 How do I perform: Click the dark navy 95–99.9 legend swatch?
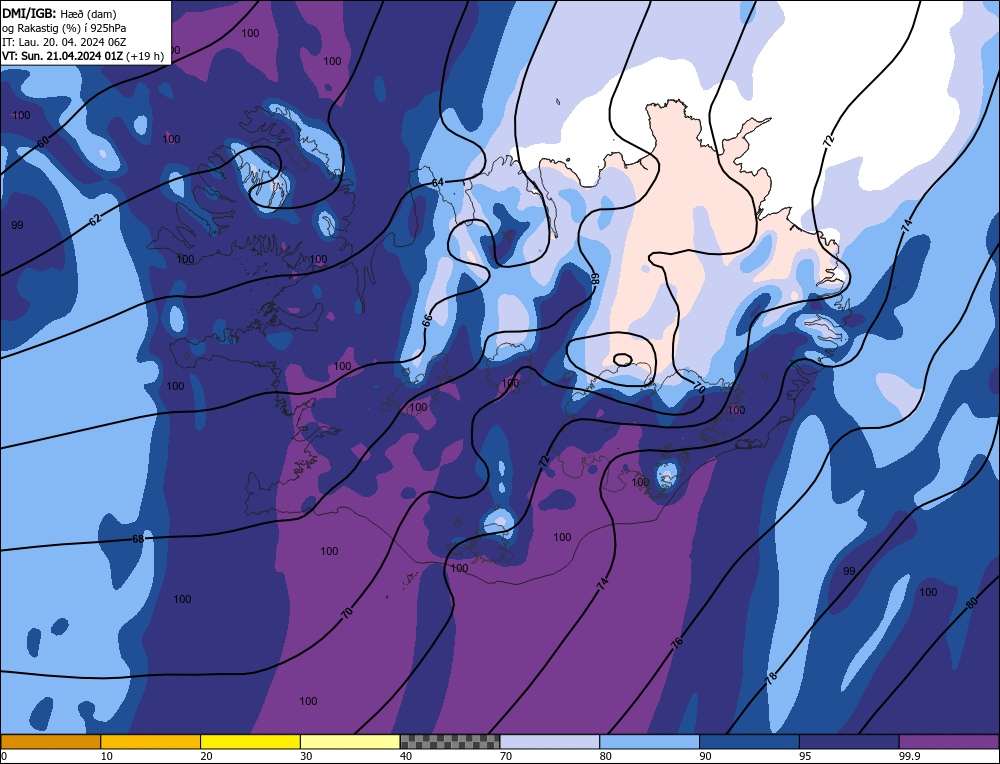pyautogui.click(x=849, y=742)
